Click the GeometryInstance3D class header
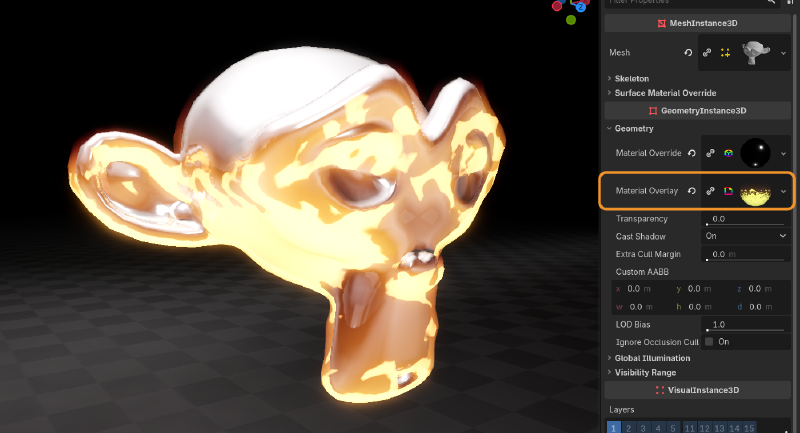The image size is (800, 433). point(697,111)
